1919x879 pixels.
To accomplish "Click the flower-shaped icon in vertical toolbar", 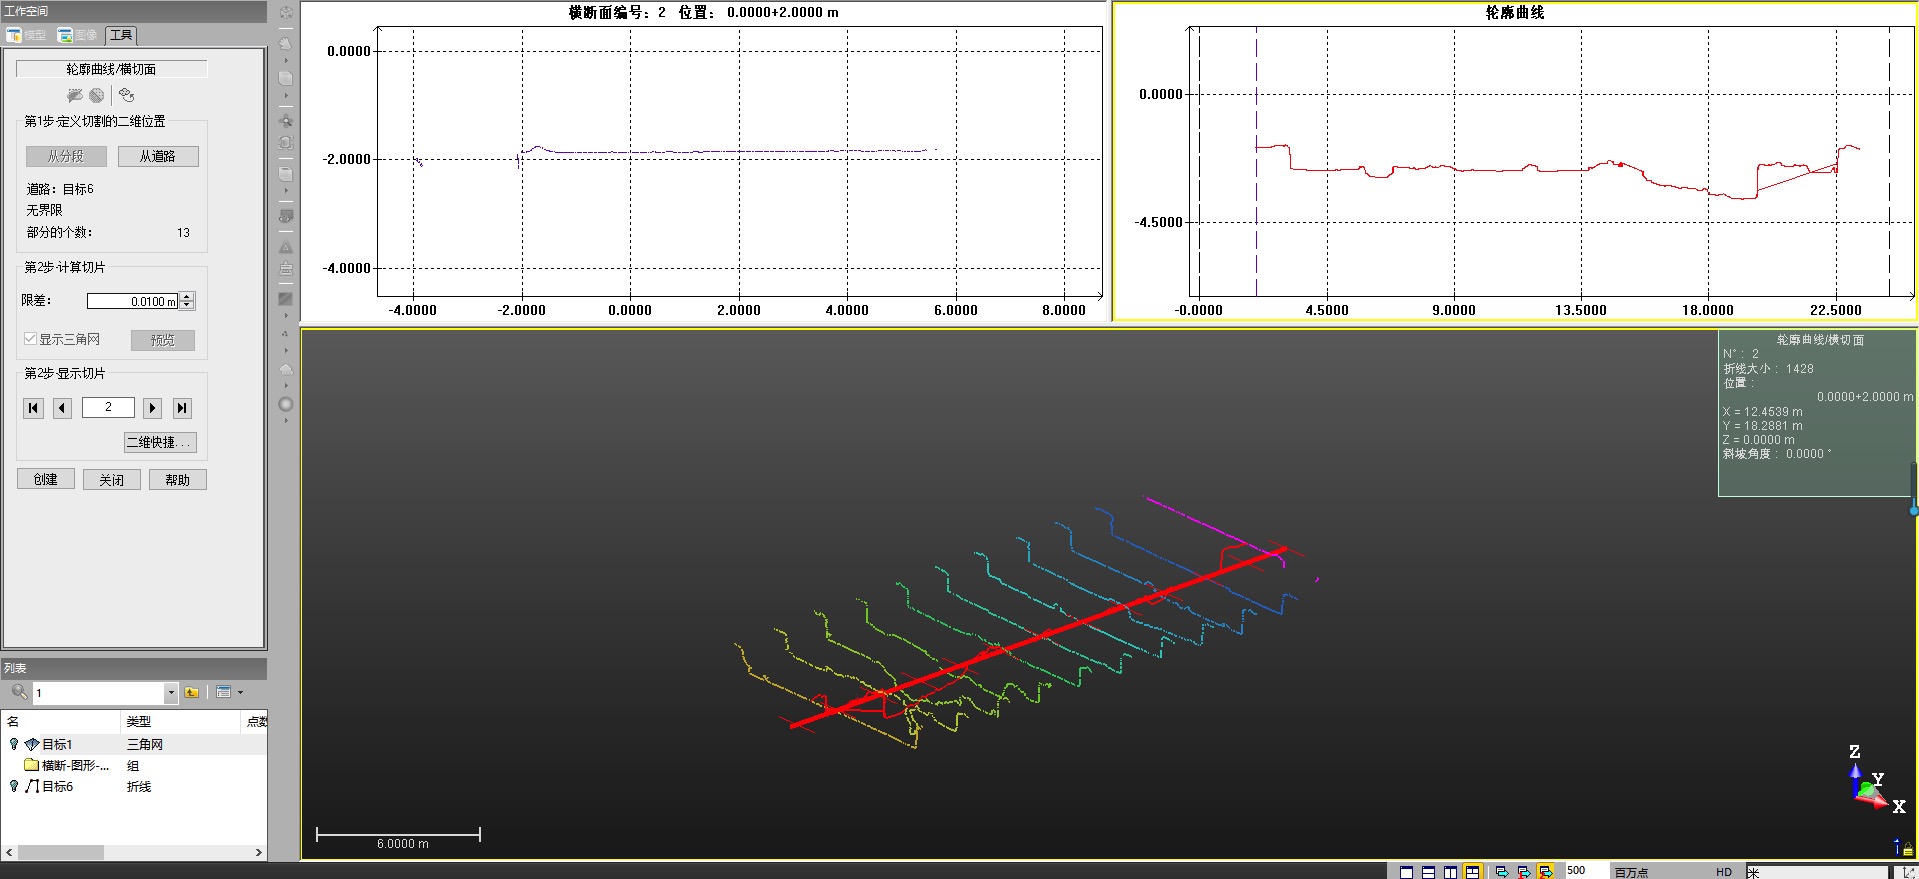I will pyautogui.click(x=286, y=120).
